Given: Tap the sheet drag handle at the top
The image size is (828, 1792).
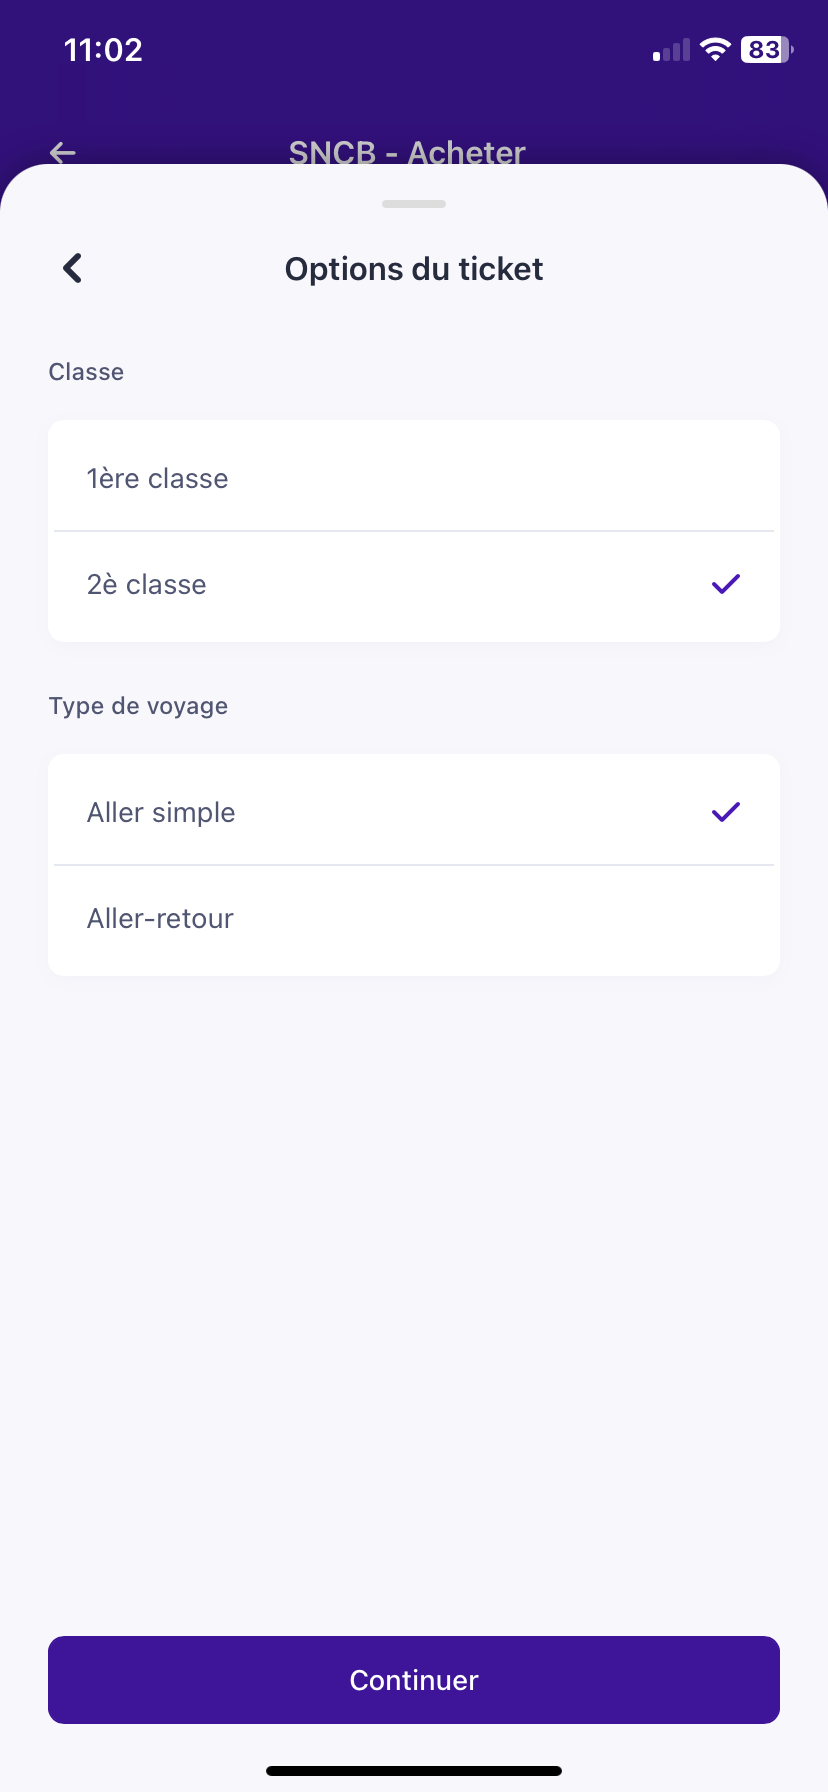Looking at the screenshot, I should tap(414, 204).
